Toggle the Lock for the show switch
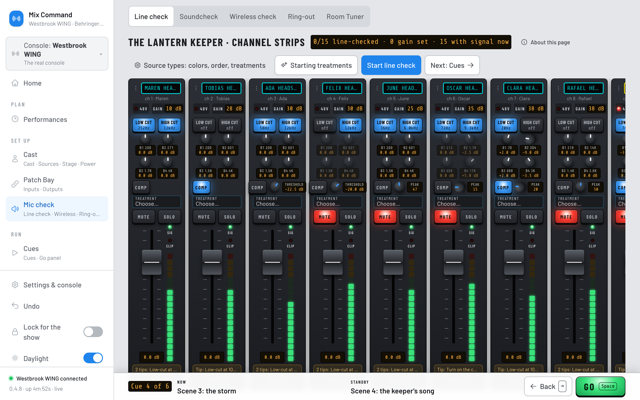This screenshot has height=400, width=640. (x=93, y=332)
